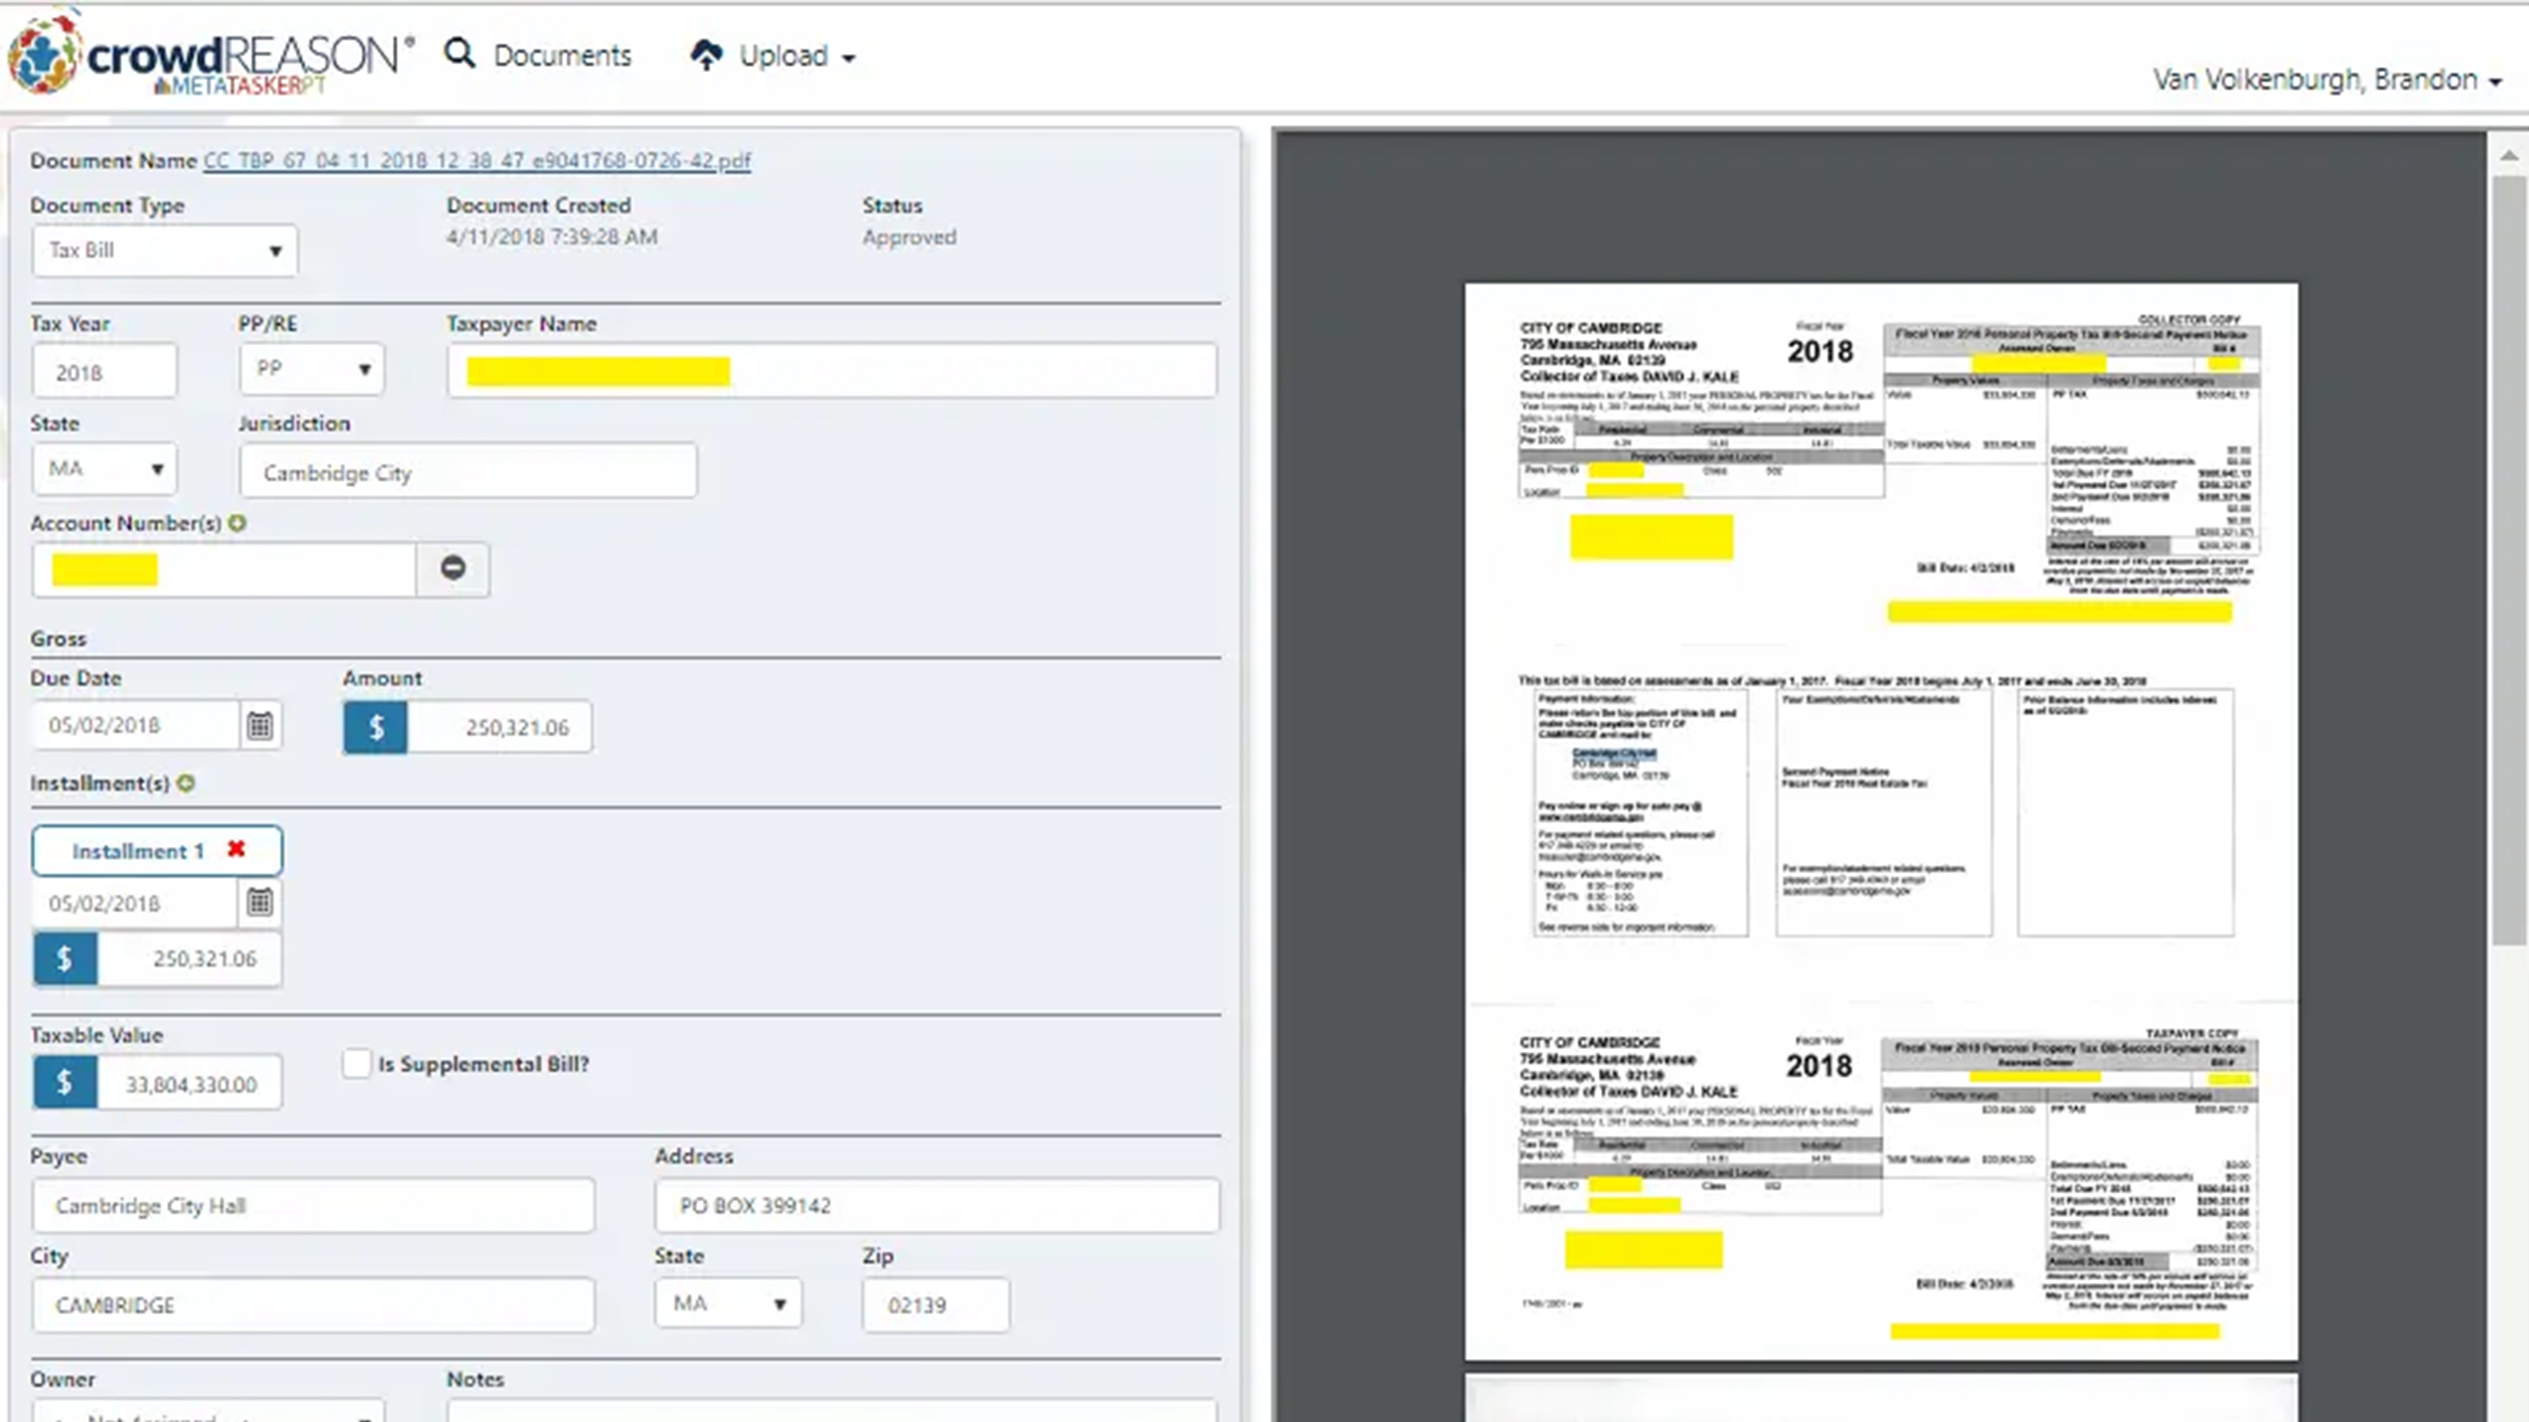Click the tax bill page preview
This screenshot has height=1422, width=2529.
[1880, 820]
